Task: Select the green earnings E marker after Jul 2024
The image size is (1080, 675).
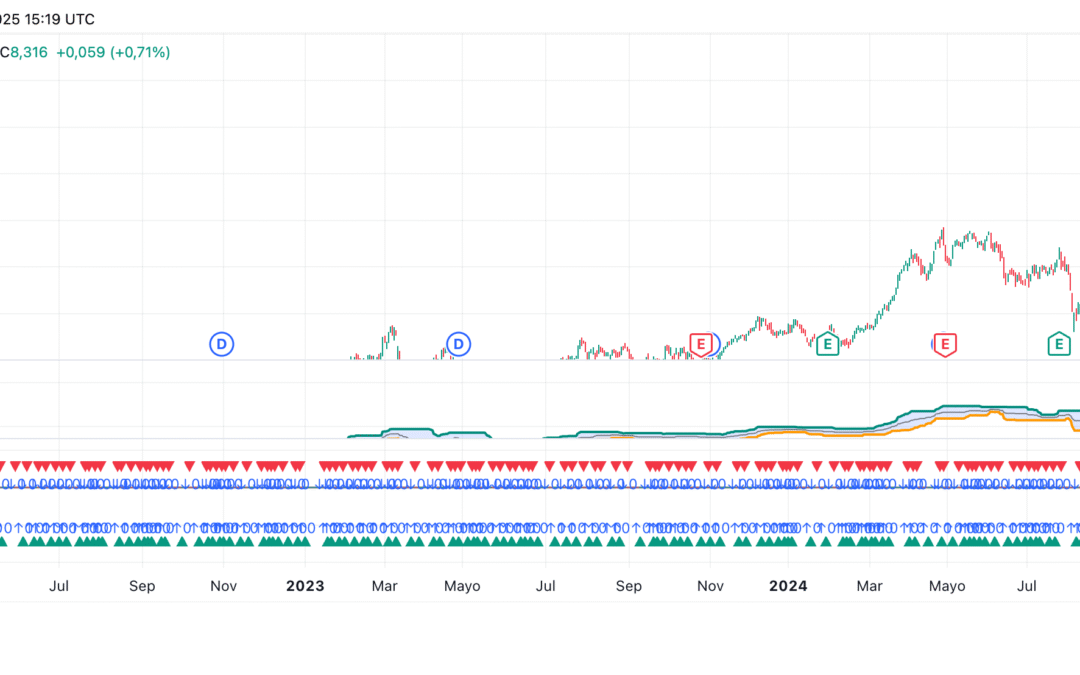Action: [x=1058, y=345]
